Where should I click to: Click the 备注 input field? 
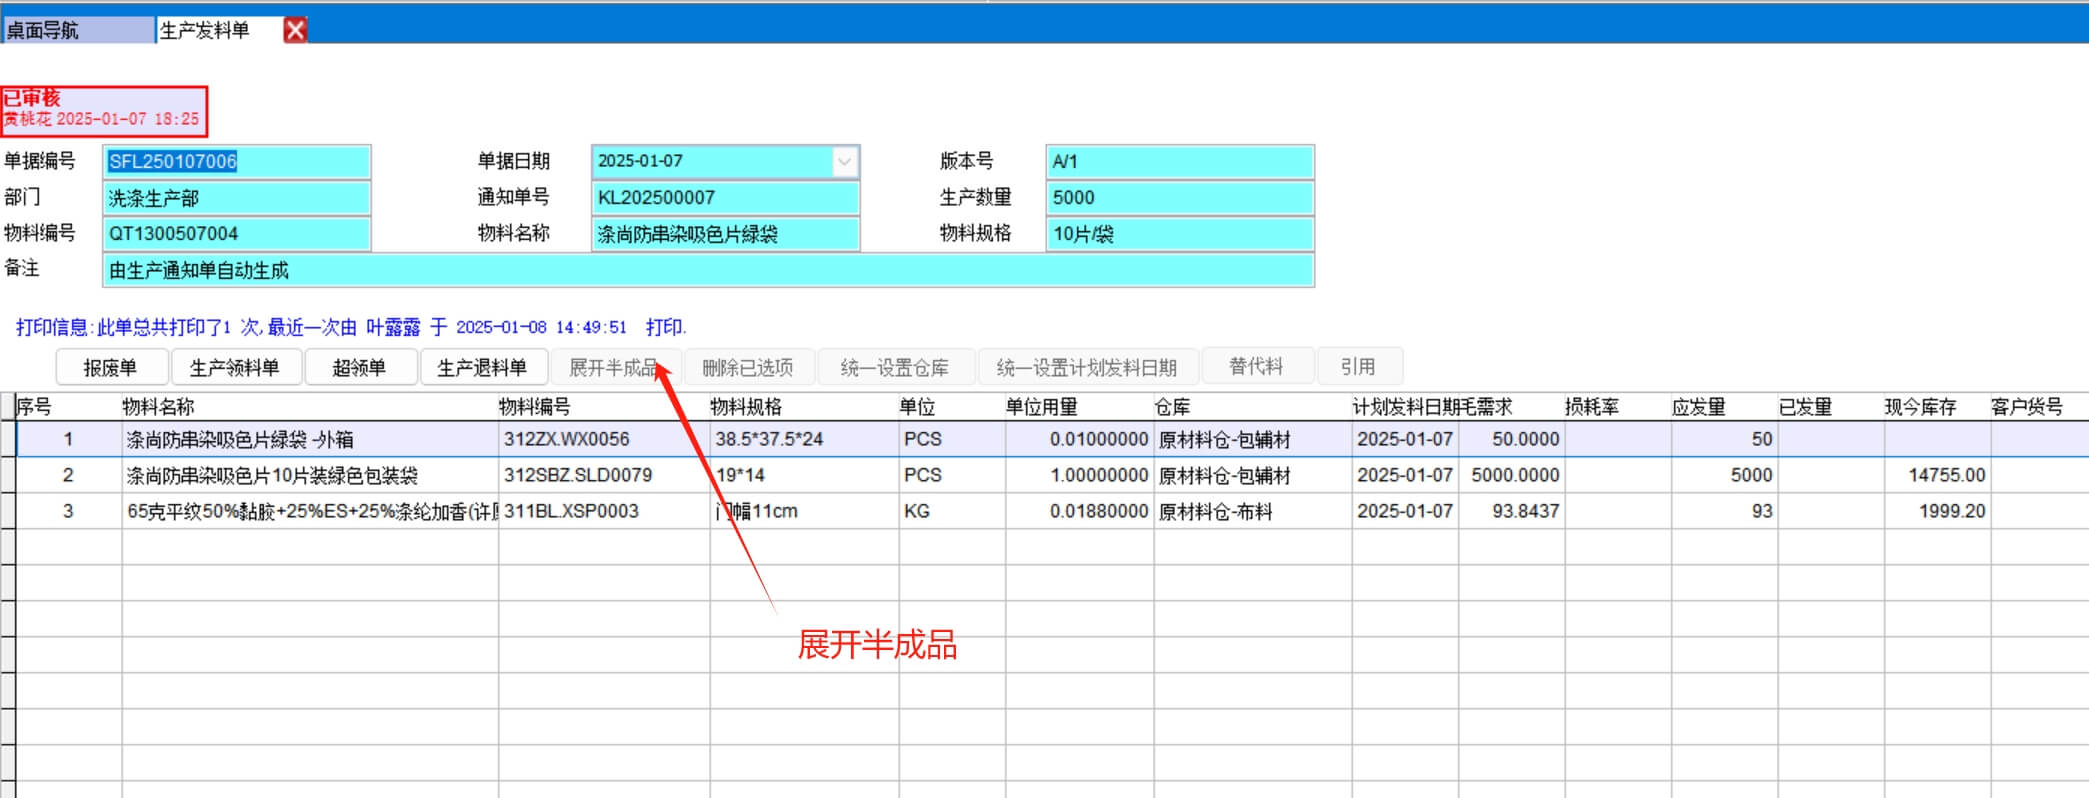tap(707, 270)
